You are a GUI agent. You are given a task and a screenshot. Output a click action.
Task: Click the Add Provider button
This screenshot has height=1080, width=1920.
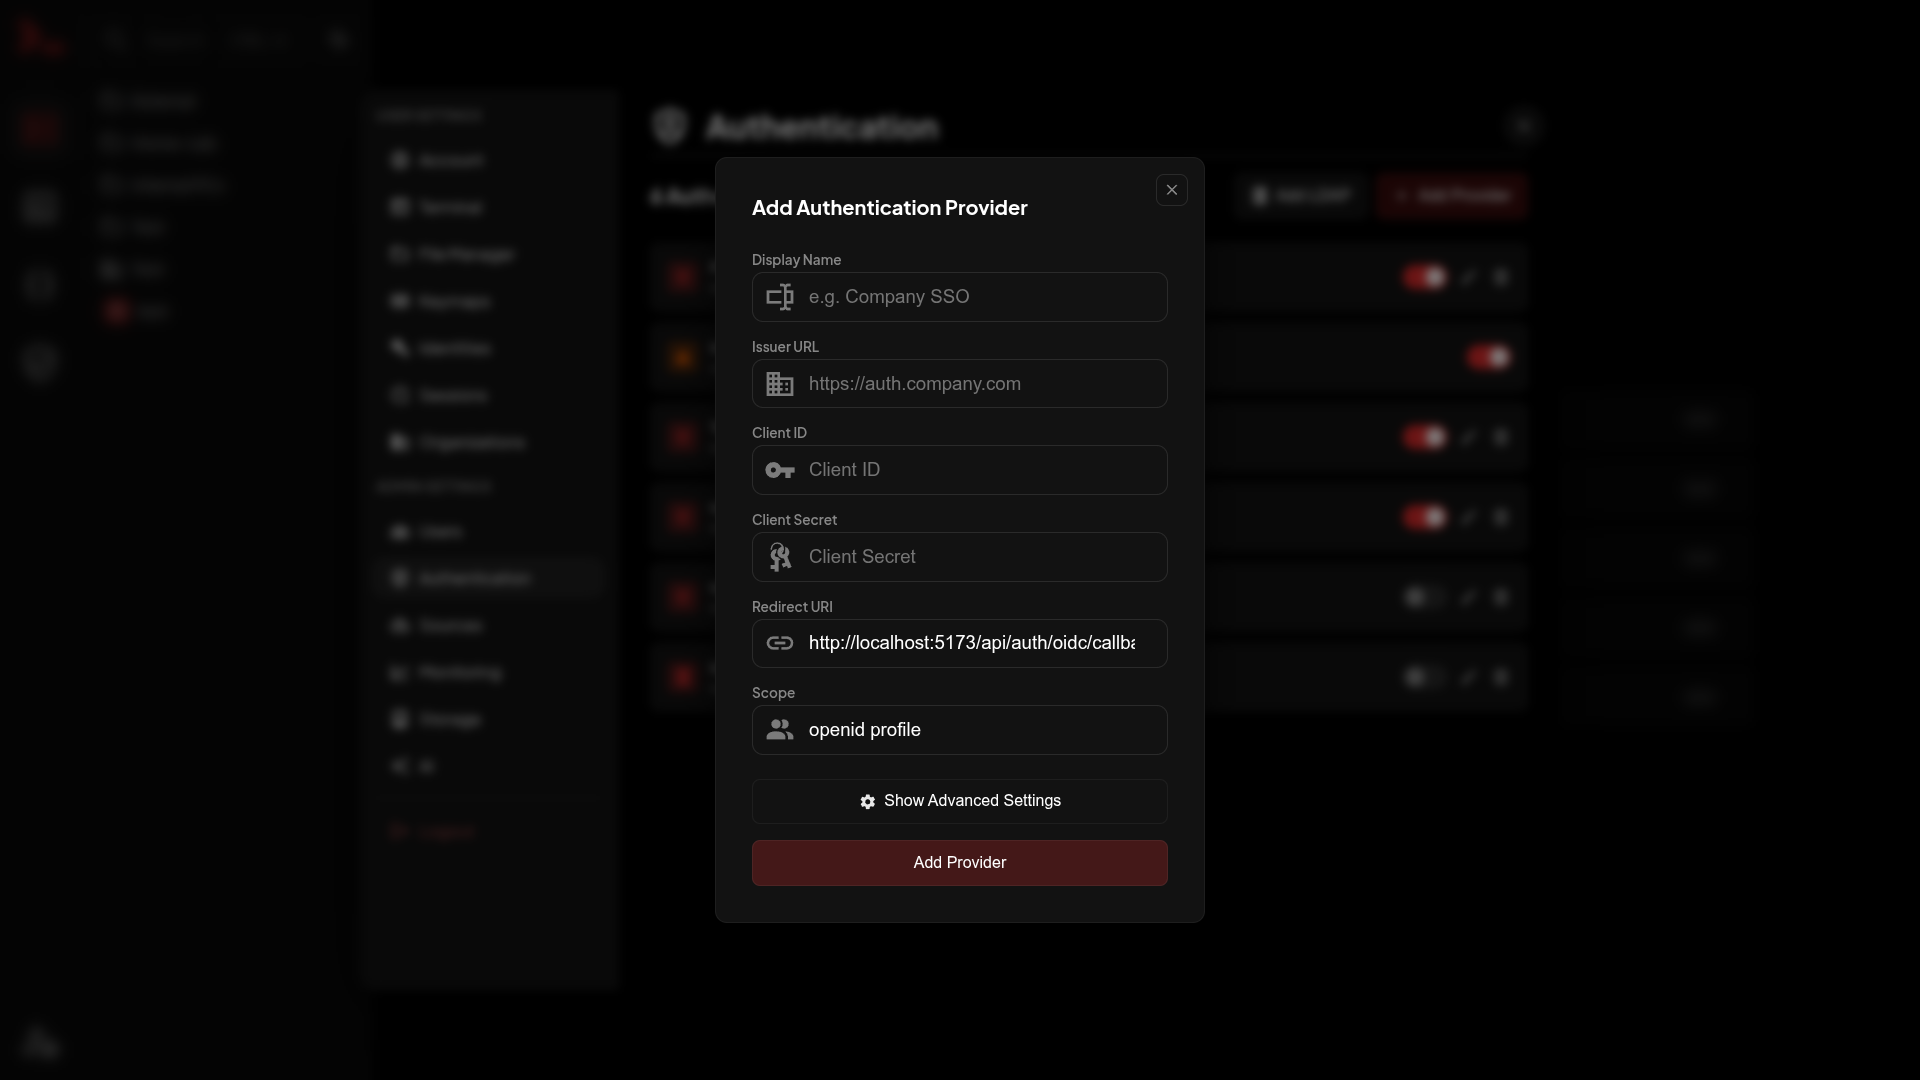(x=959, y=863)
